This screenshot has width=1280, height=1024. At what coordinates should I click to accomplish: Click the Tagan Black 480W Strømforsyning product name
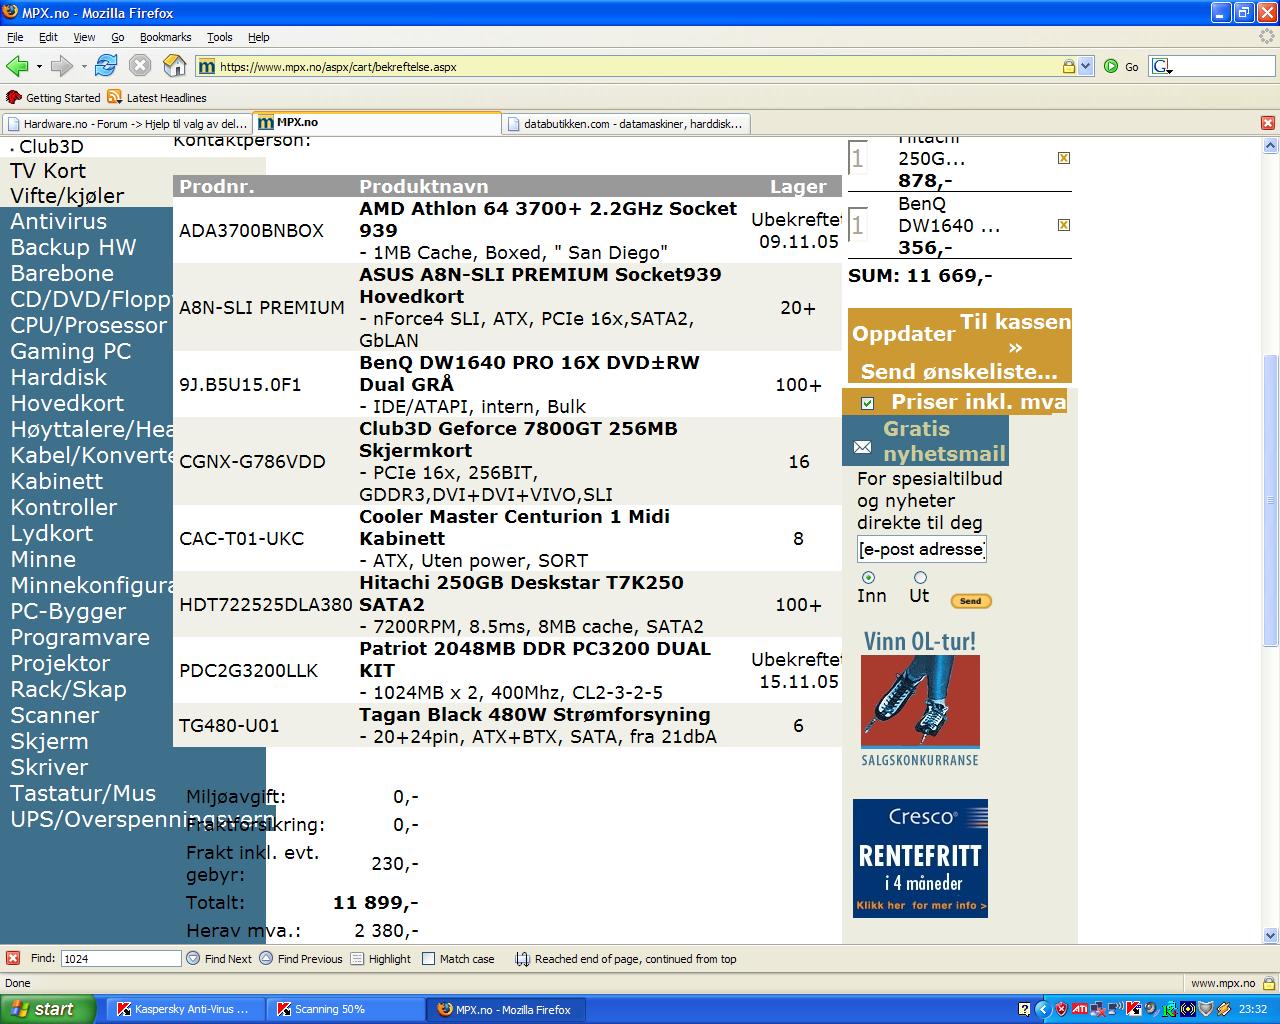click(x=535, y=714)
